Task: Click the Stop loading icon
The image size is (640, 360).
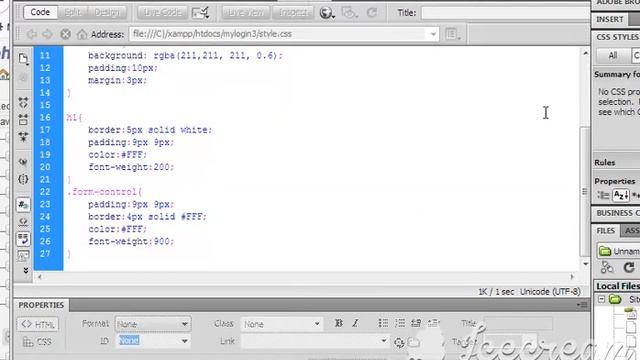Action: tap(65, 34)
